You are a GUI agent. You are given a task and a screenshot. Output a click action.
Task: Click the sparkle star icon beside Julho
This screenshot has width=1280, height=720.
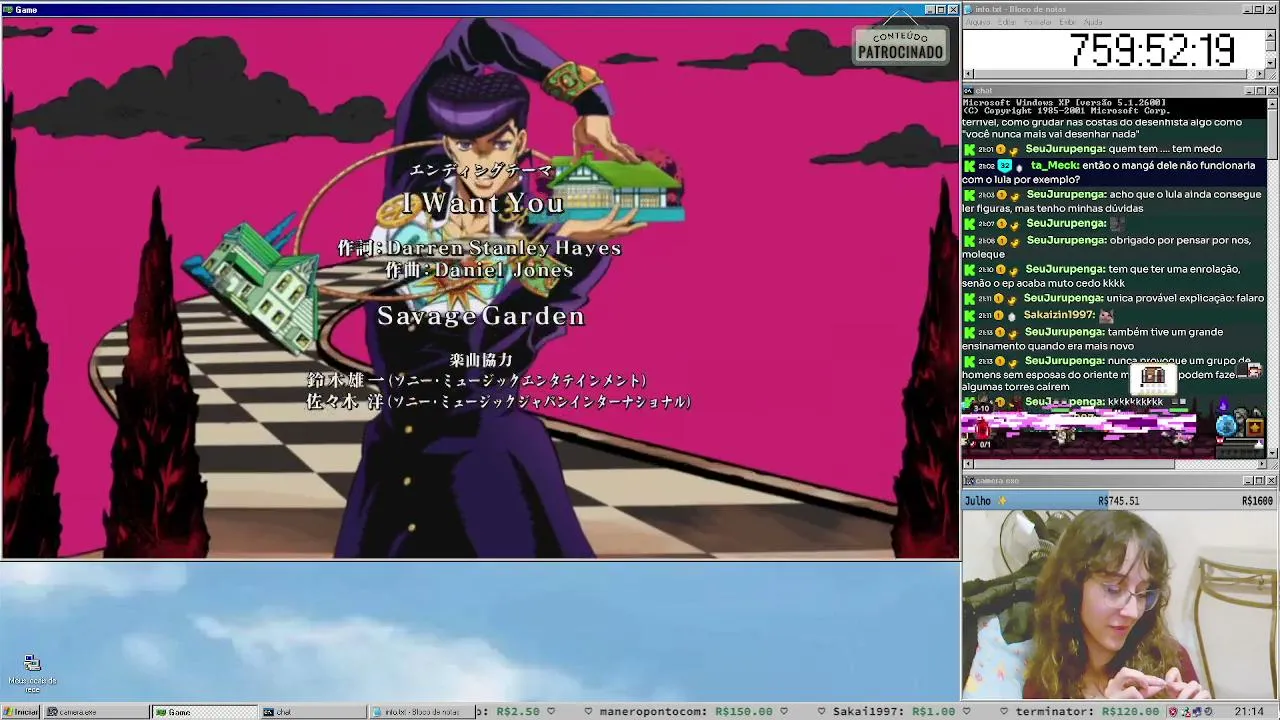coord(1003,501)
